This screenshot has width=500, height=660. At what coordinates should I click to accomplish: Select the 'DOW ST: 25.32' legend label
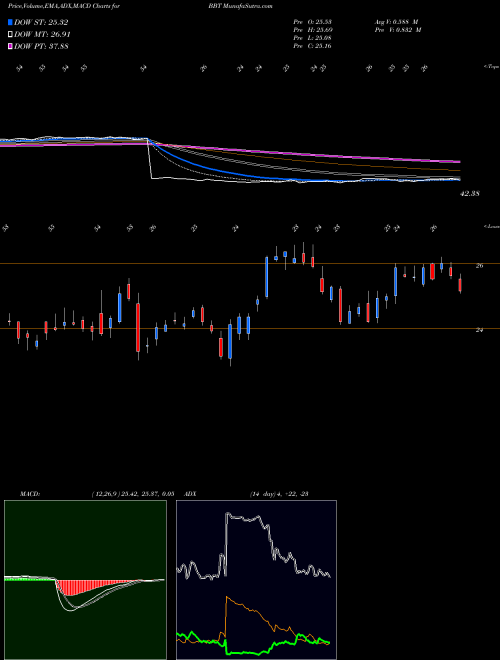point(41,22)
